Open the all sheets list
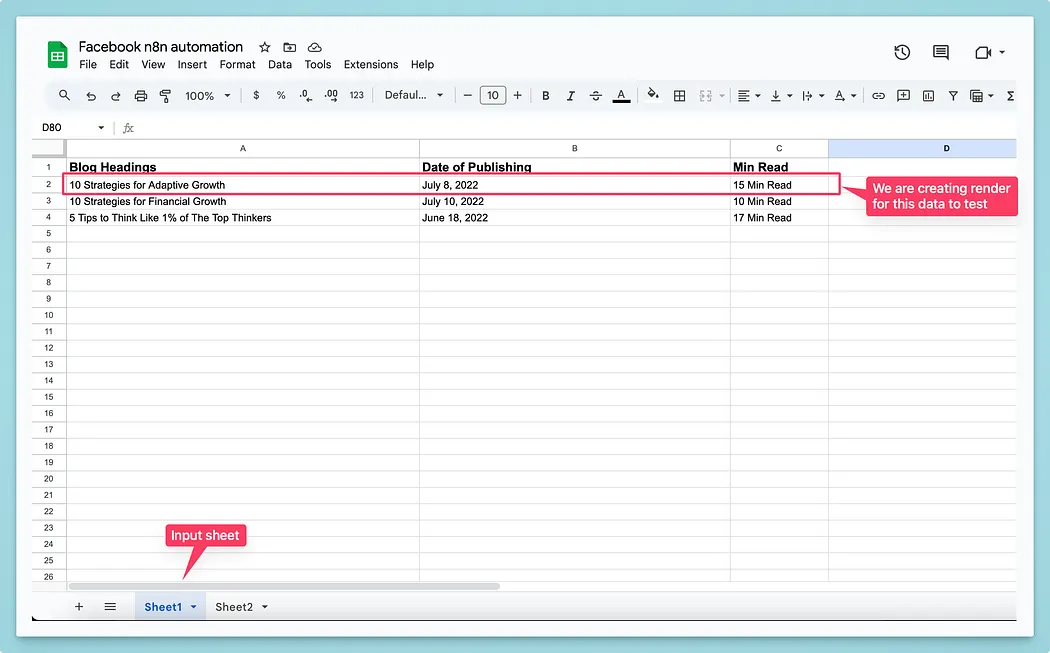The image size is (1050, 653). [110, 606]
